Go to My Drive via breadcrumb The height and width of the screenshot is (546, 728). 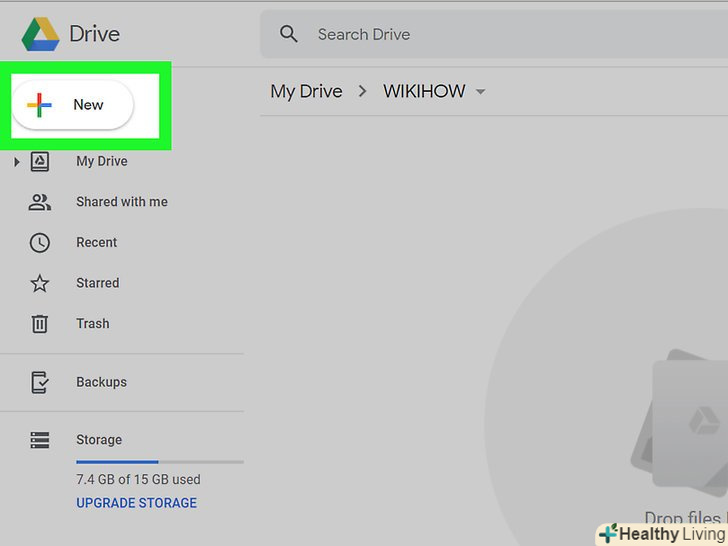point(306,91)
